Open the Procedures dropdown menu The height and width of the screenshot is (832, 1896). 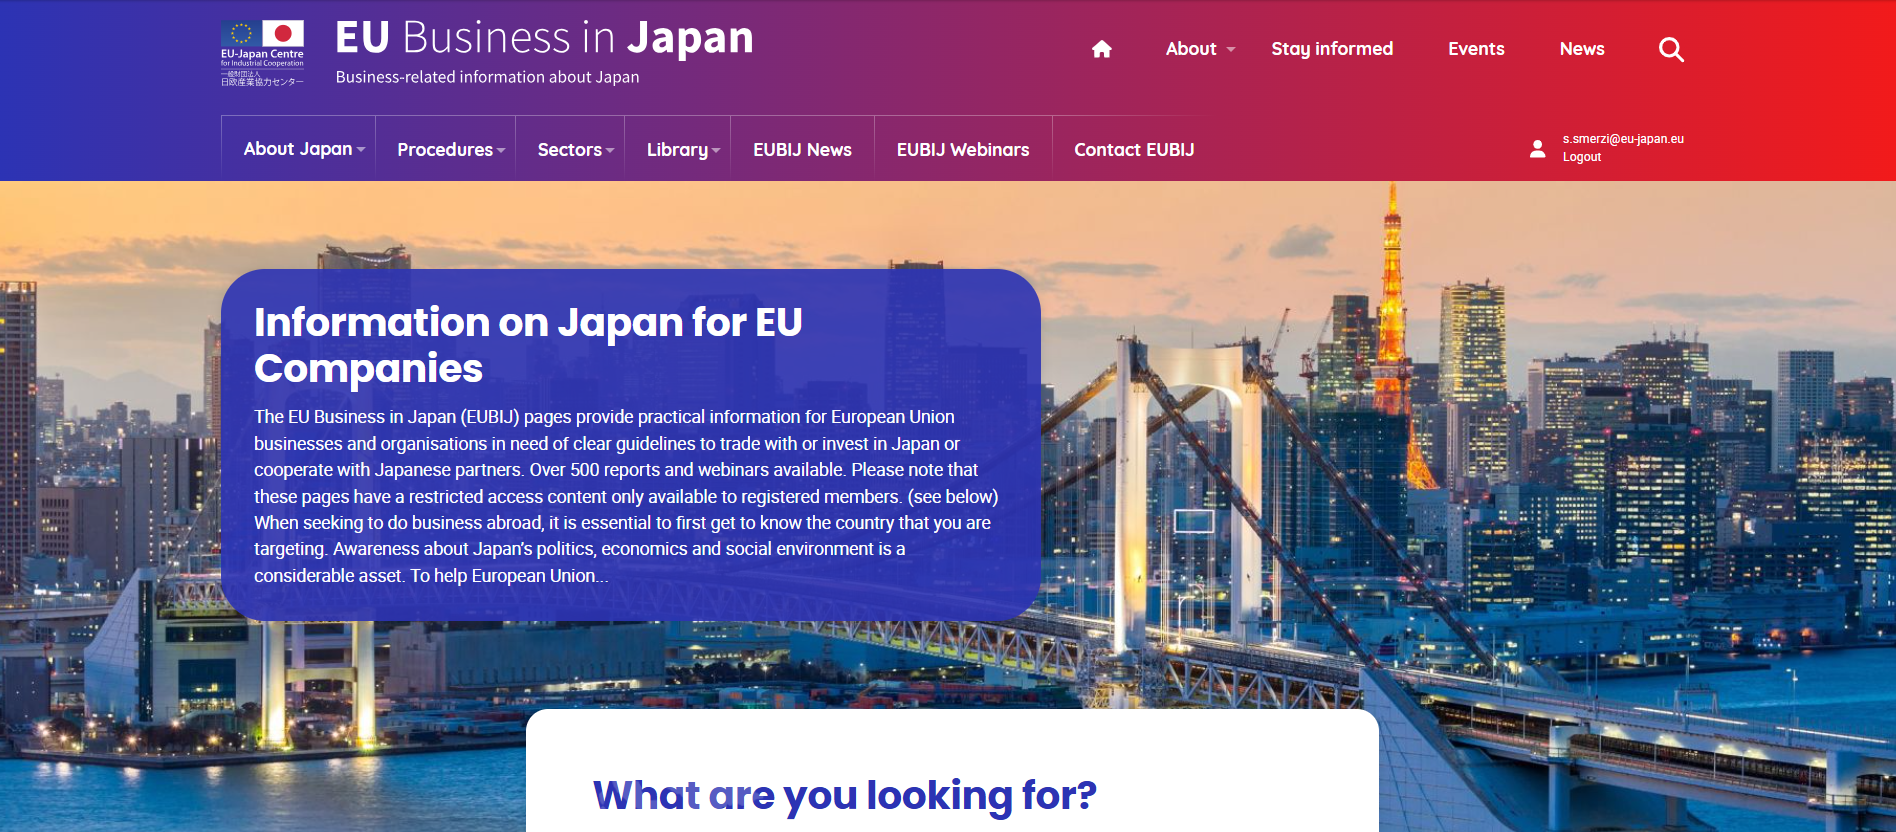pos(450,150)
